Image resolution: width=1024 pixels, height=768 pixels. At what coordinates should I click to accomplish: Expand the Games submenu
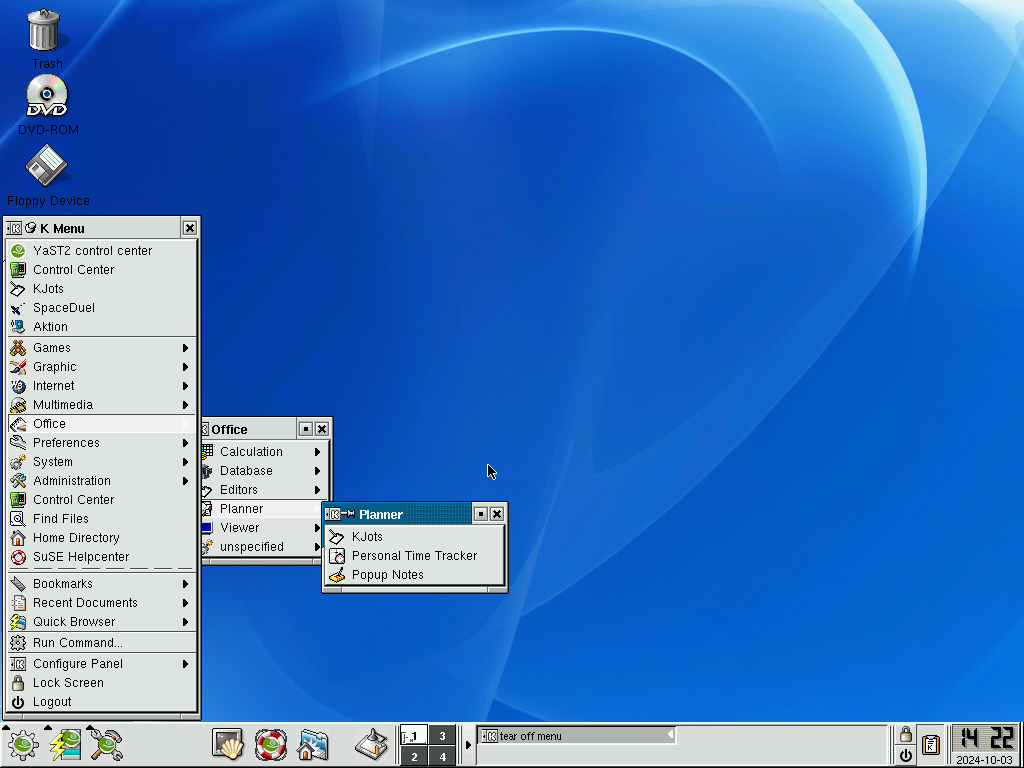coord(102,348)
